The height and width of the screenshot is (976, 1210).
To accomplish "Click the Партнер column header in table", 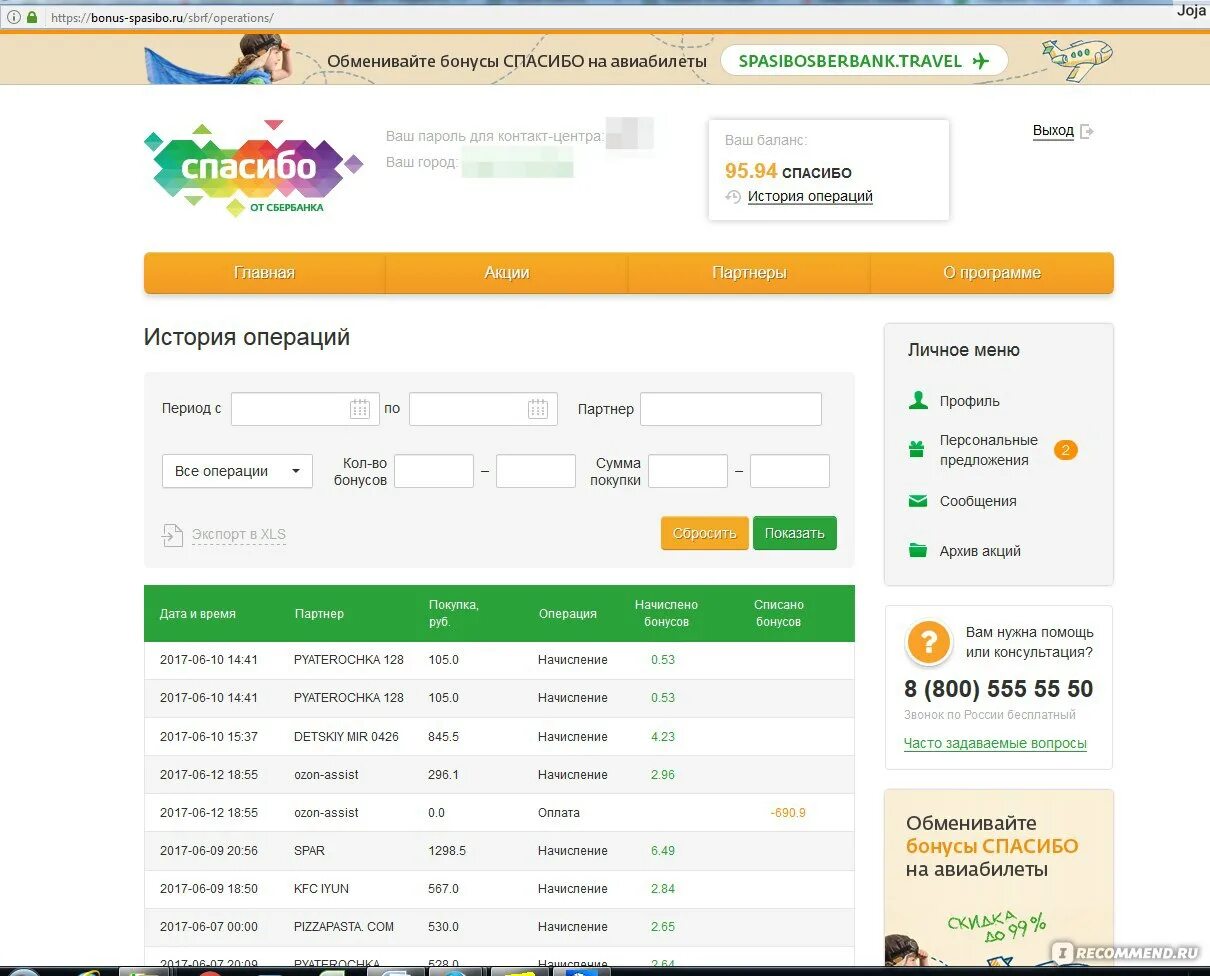I will (x=319, y=614).
